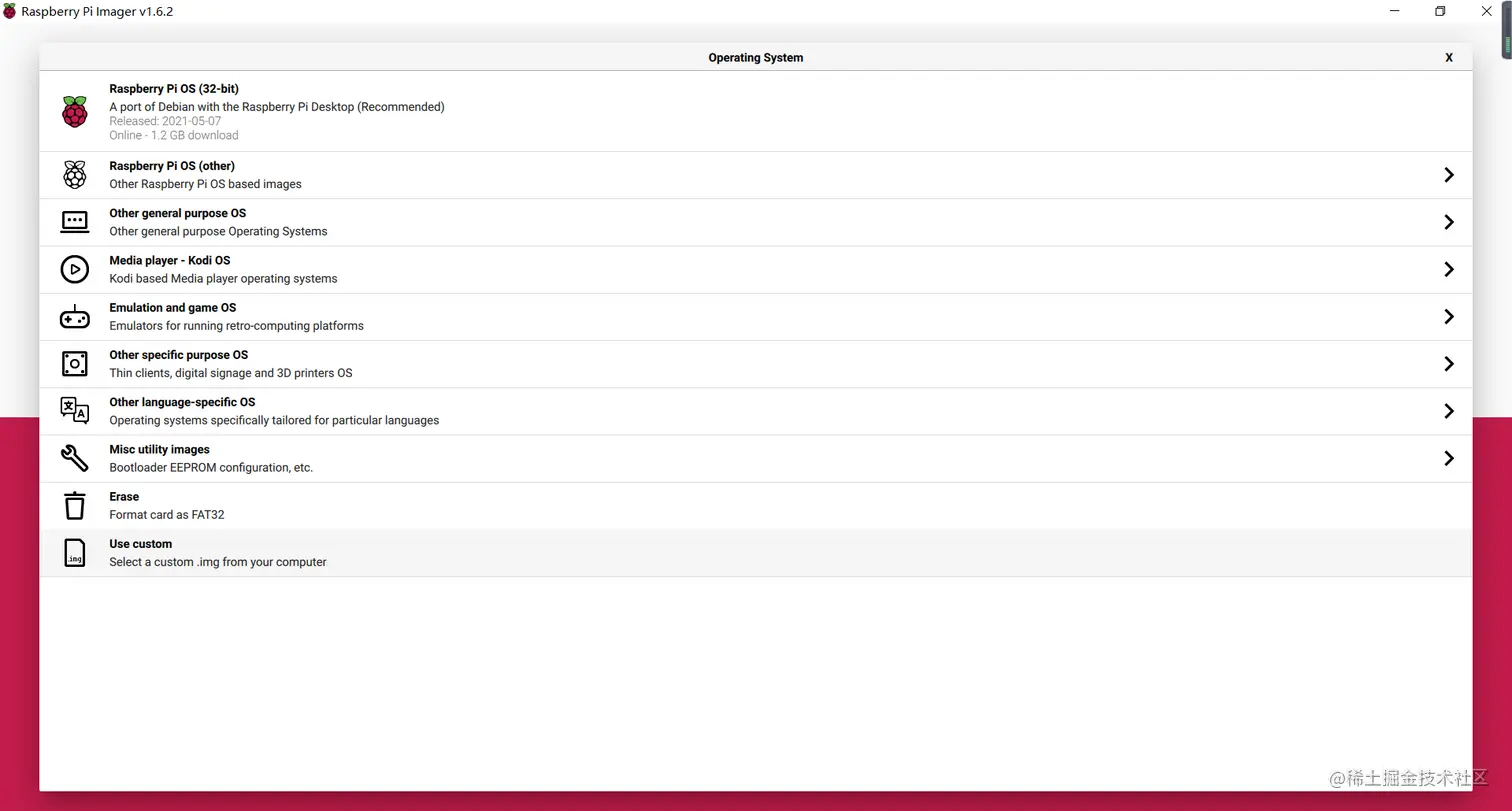Close the Operating System dialog with X
Viewport: 1512px width, 811px height.
[1448, 58]
